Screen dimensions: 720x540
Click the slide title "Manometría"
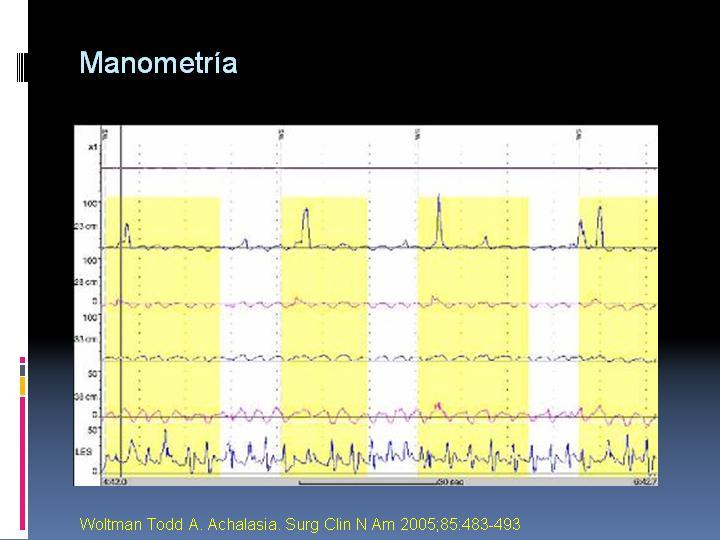[x=158, y=62]
